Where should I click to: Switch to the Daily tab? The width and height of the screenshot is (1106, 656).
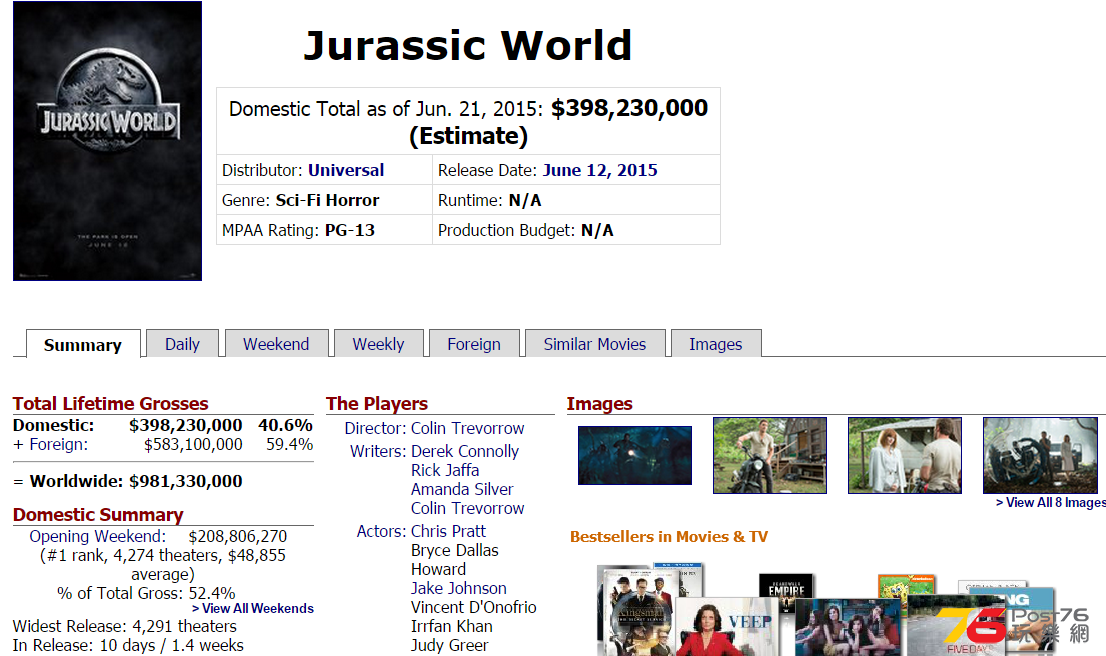click(182, 344)
